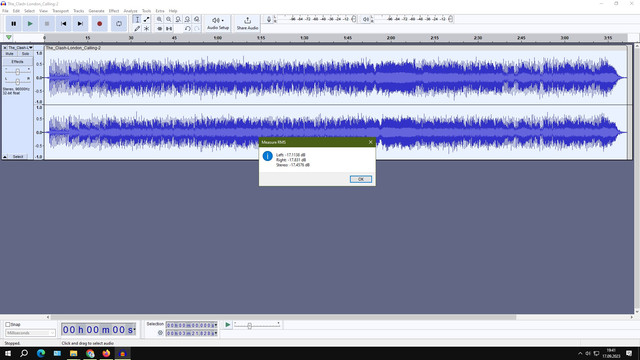Fit the selection to window width
Screen dimensions: 640x360
click(178, 19)
